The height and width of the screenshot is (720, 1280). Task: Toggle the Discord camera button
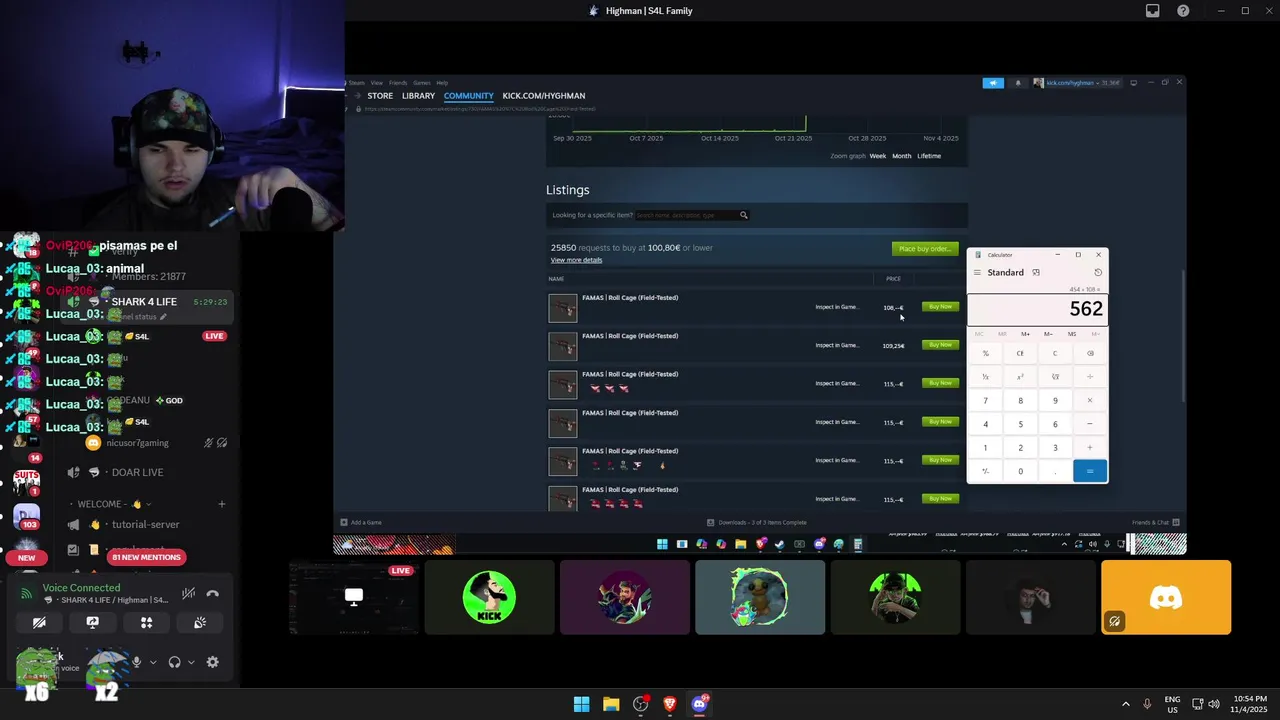(39, 622)
